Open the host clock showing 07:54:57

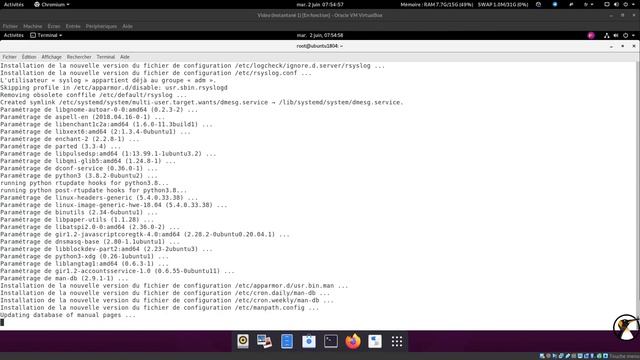pos(320,4)
